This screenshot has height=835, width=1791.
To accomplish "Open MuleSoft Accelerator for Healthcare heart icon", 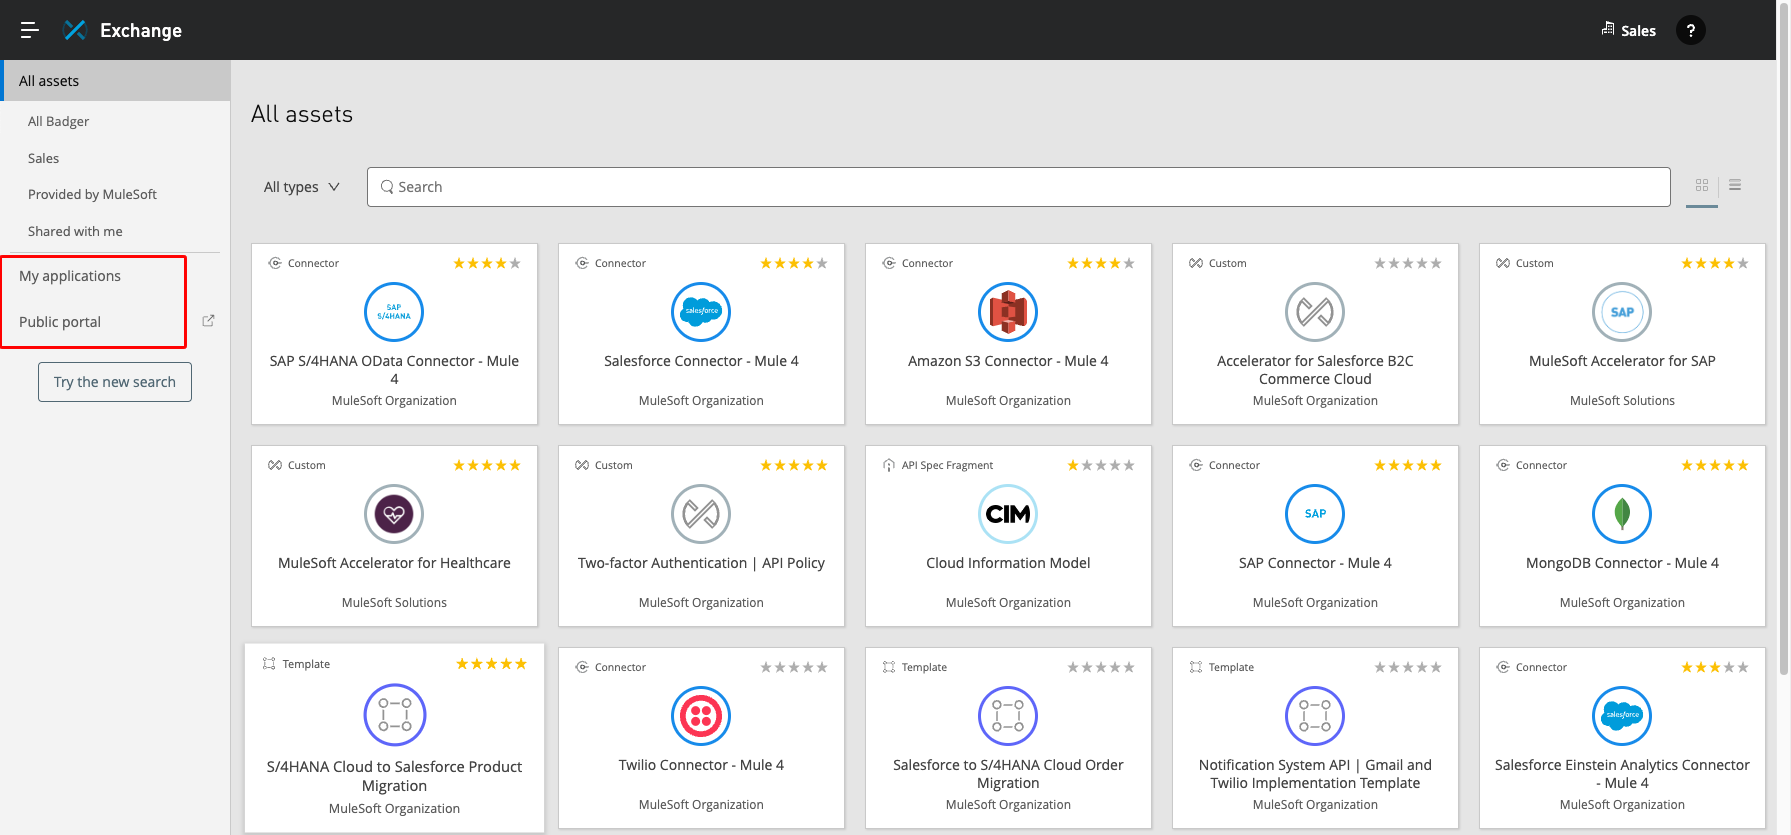I will tap(394, 514).
